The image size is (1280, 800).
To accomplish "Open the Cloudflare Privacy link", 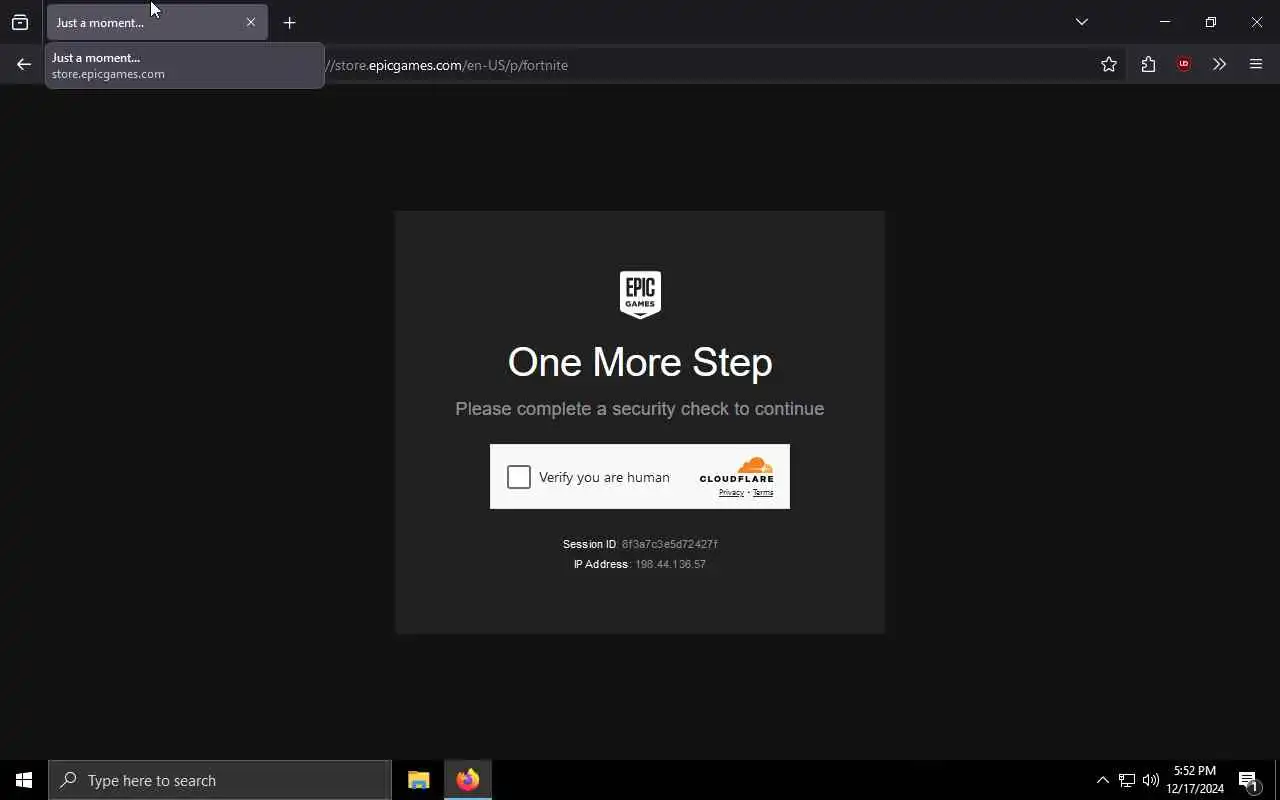I will [x=731, y=492].
